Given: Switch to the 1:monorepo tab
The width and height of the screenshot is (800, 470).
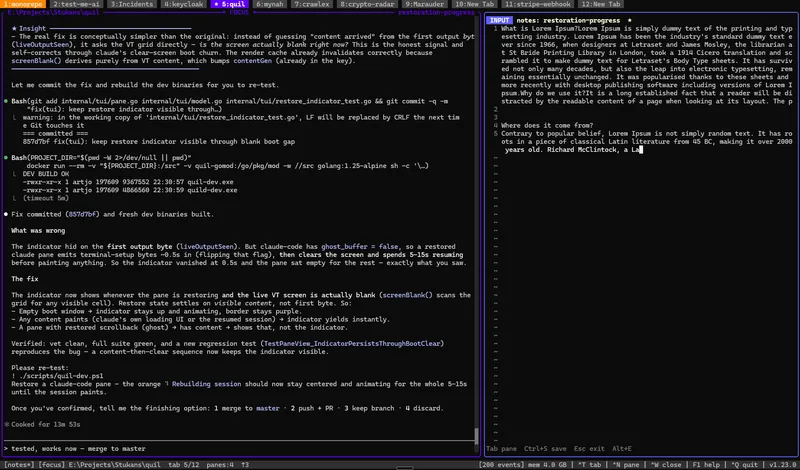Looking at the screenshot, I should [23, 4].
